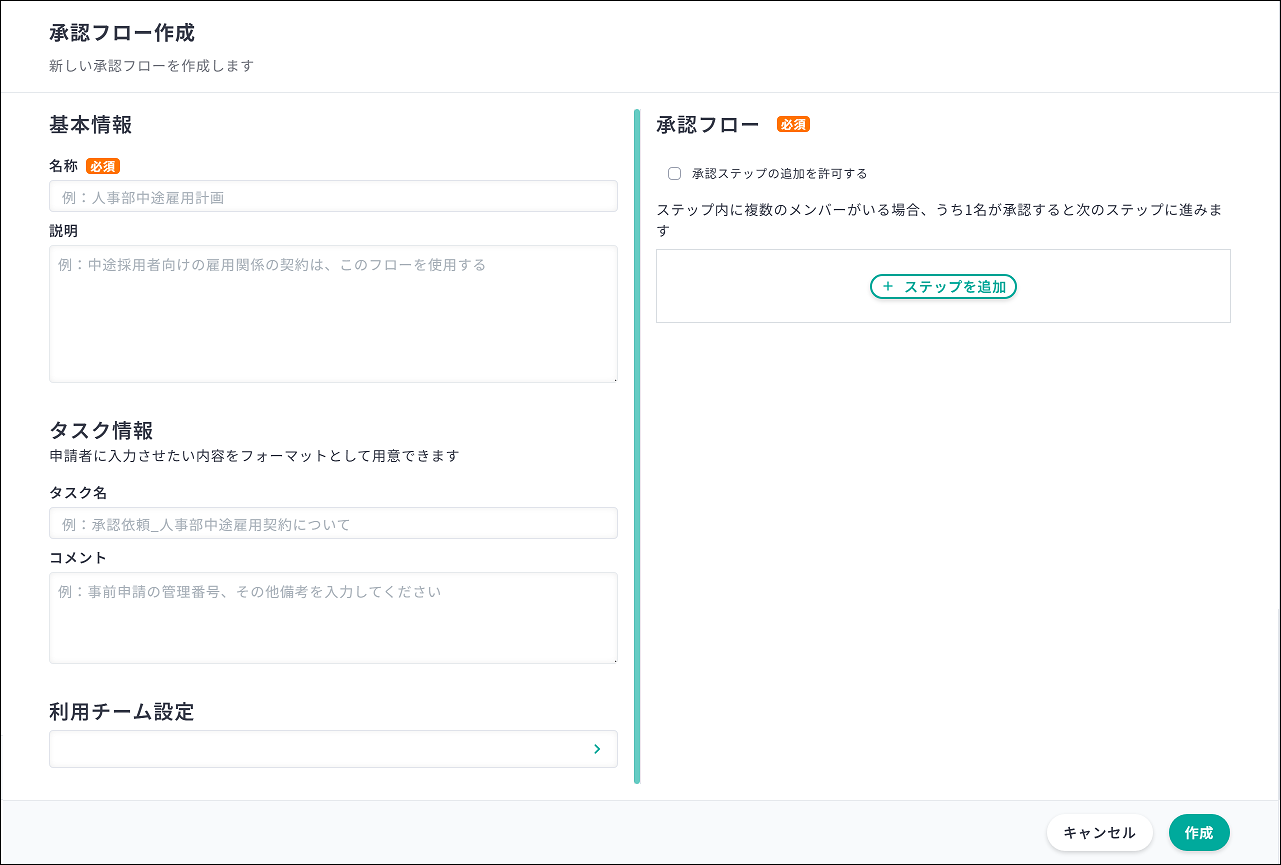The width and height of the screenshot is (1281, 865).
Task: Grab the コメント textarea resize handle
Action: 613,659
